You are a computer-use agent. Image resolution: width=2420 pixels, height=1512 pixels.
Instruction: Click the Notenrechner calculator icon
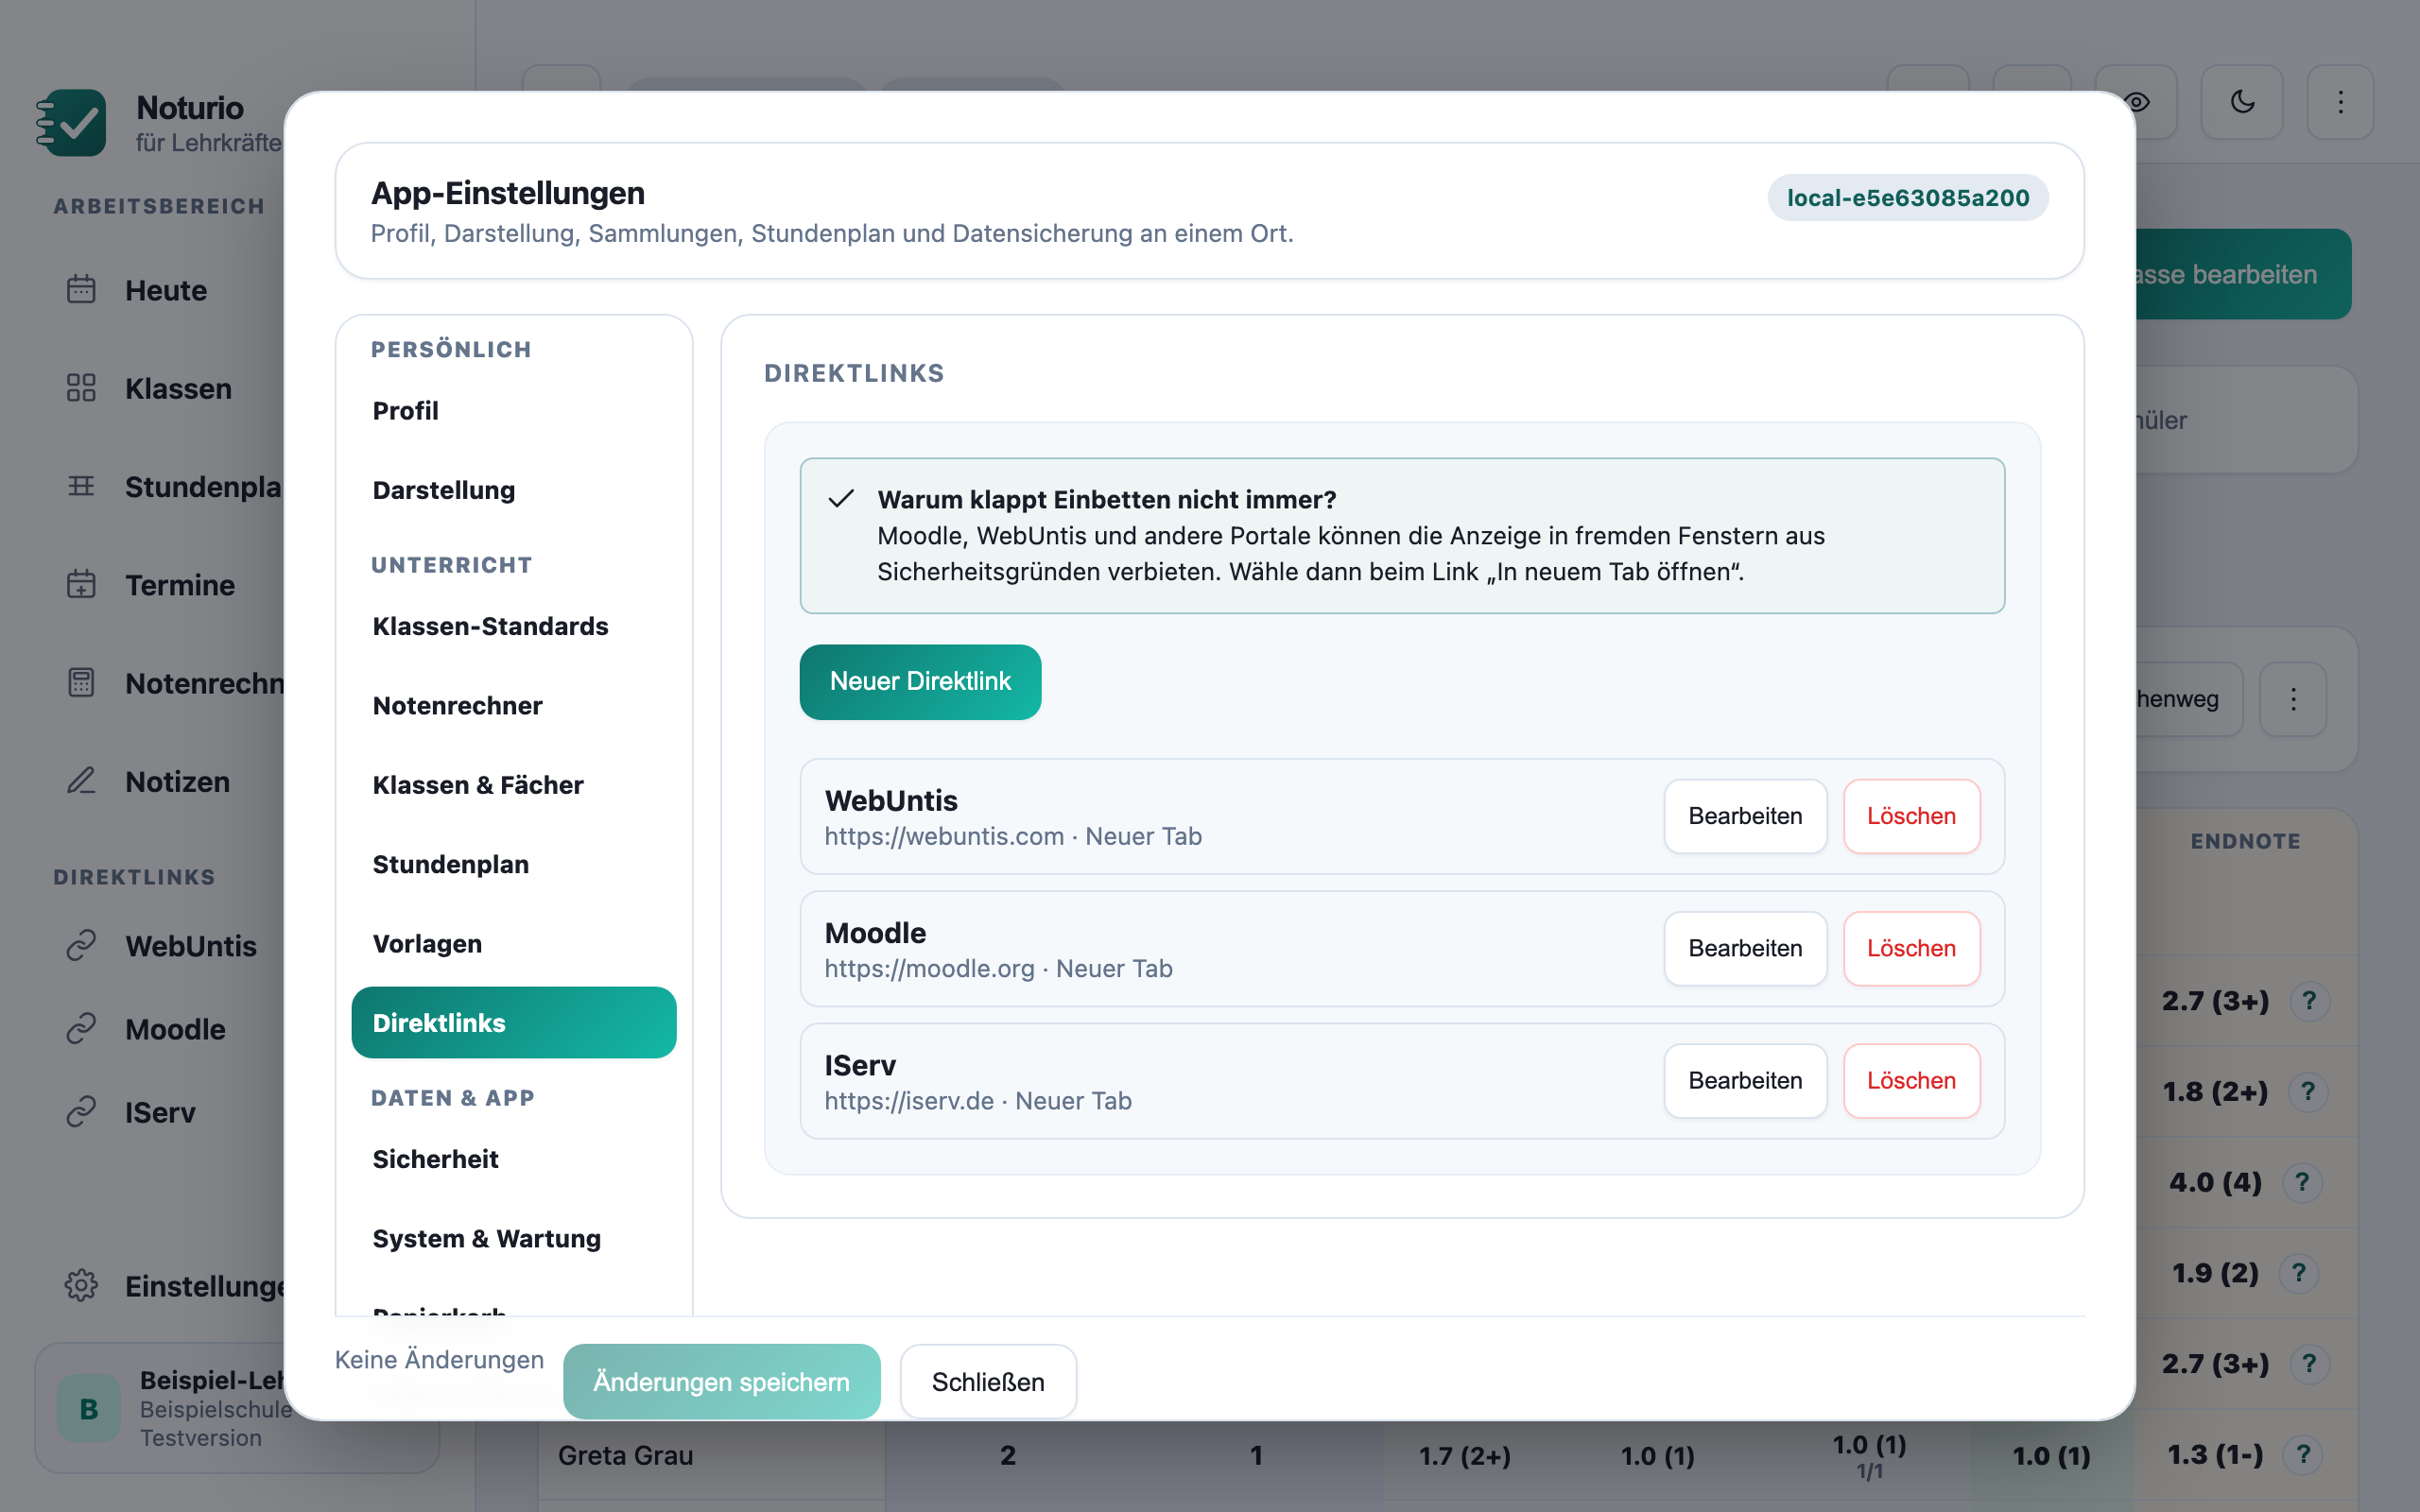pyautogui.click(x=81, y=683)
